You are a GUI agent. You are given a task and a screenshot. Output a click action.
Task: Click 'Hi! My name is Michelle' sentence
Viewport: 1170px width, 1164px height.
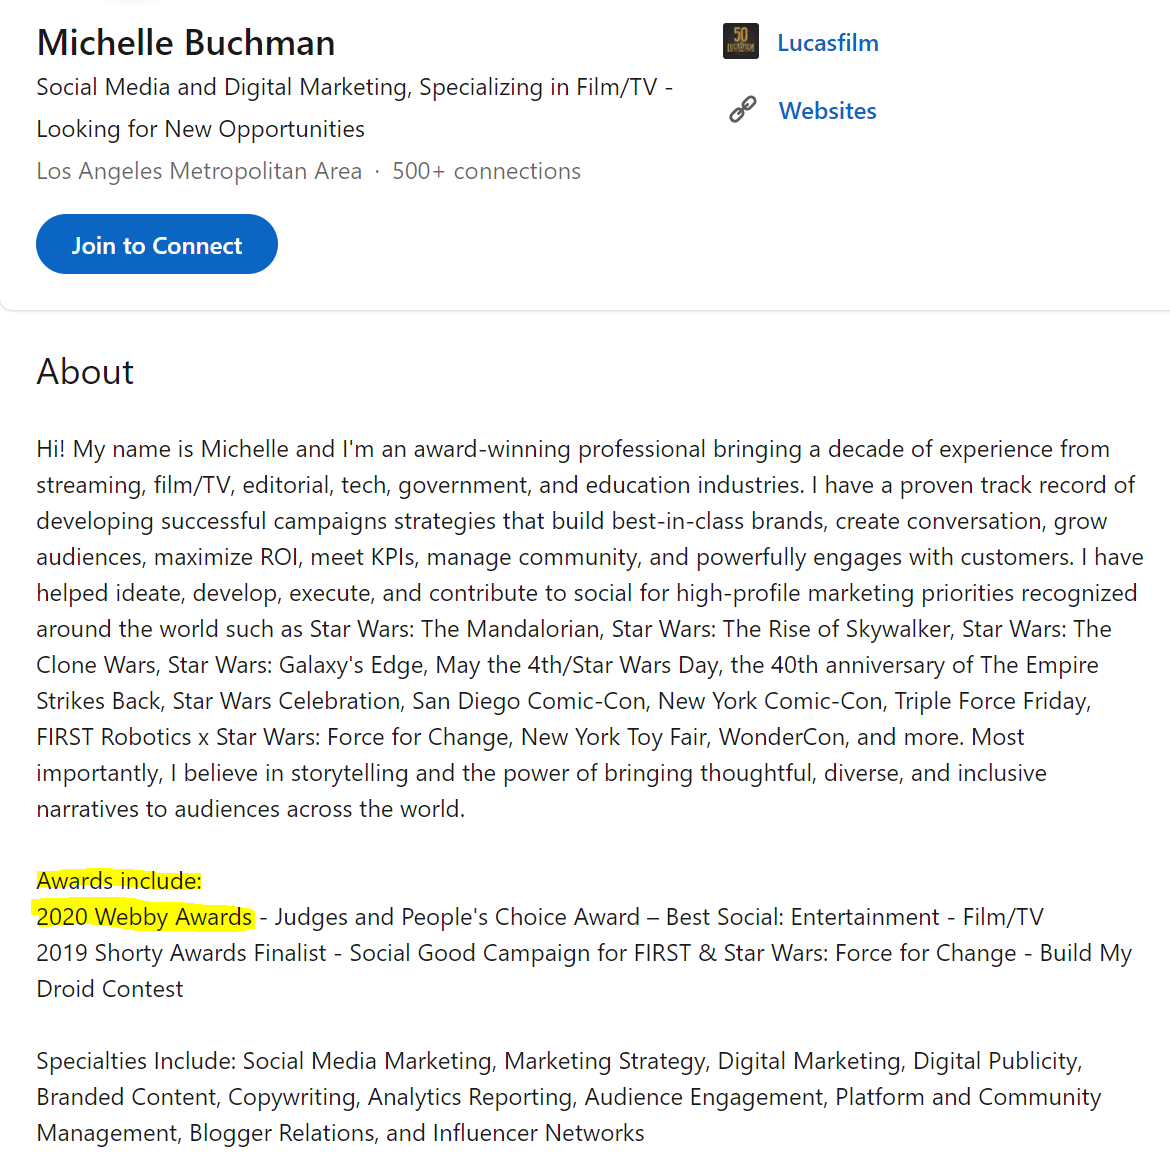point(163,449)
